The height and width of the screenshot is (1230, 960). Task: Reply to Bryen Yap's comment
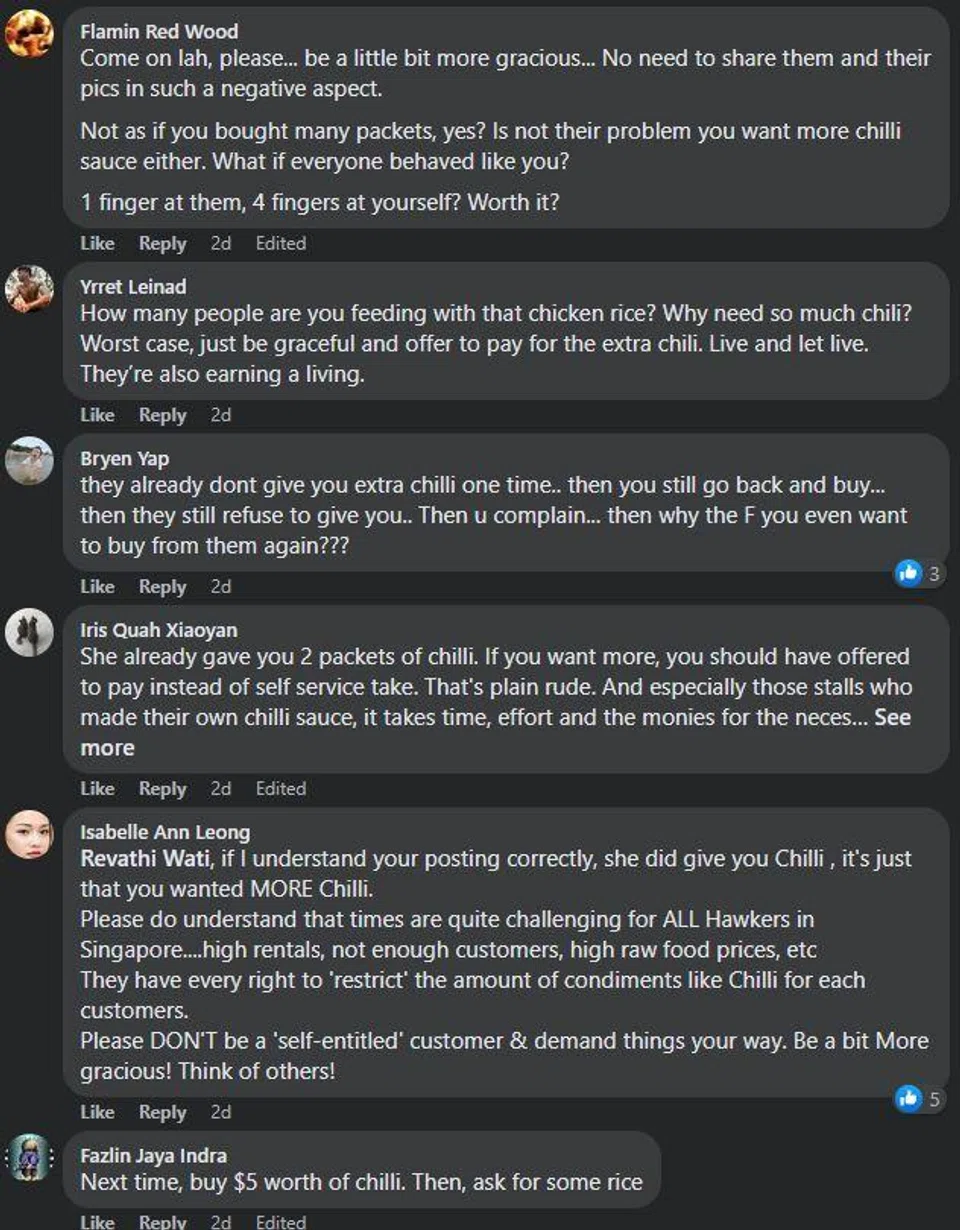click(x=162, y=587)
